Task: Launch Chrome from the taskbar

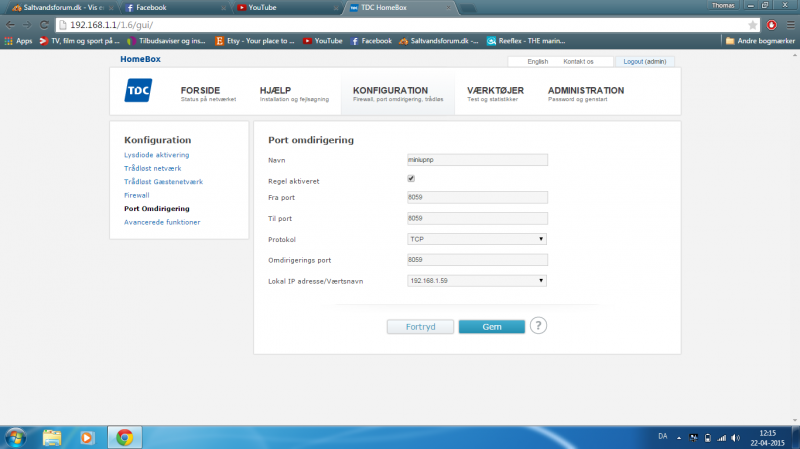Action: [x=125, y=437]
